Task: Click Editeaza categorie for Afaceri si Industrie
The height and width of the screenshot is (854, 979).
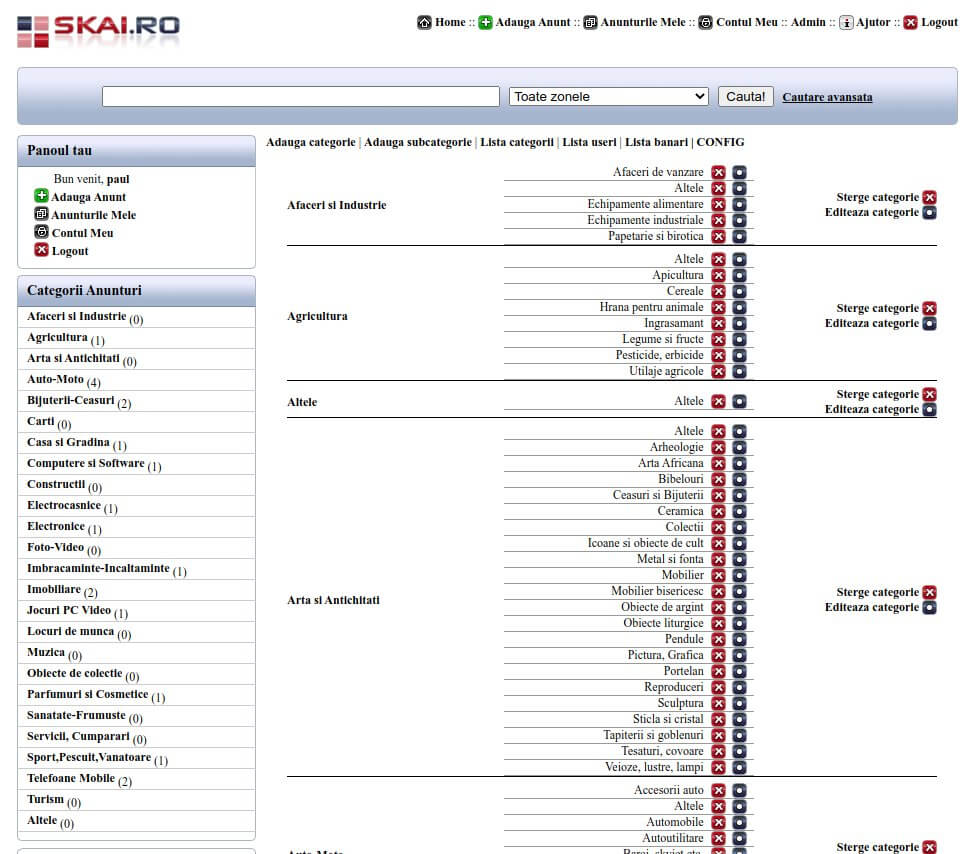Action: pyautogui.click(x=872, y=212)
